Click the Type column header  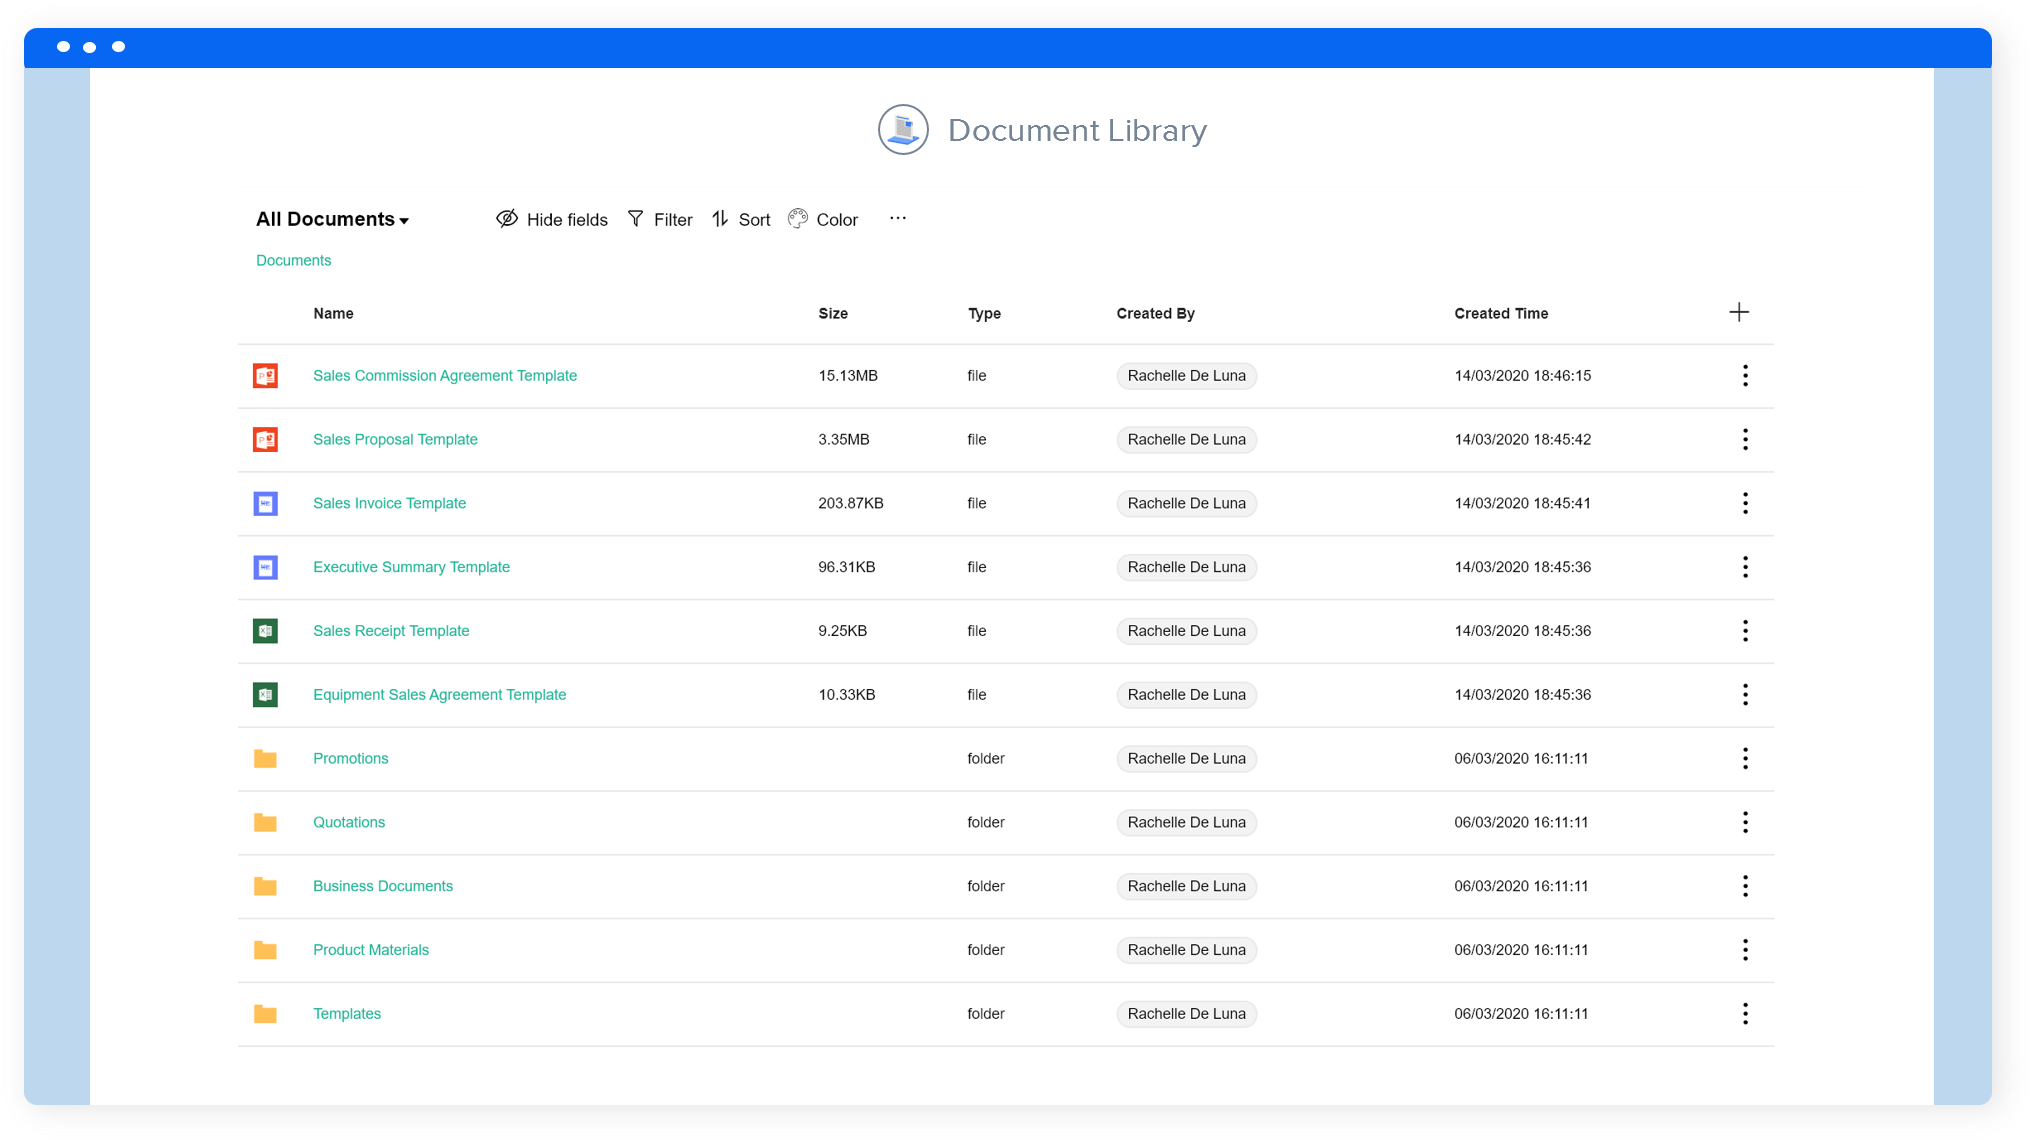984,313
